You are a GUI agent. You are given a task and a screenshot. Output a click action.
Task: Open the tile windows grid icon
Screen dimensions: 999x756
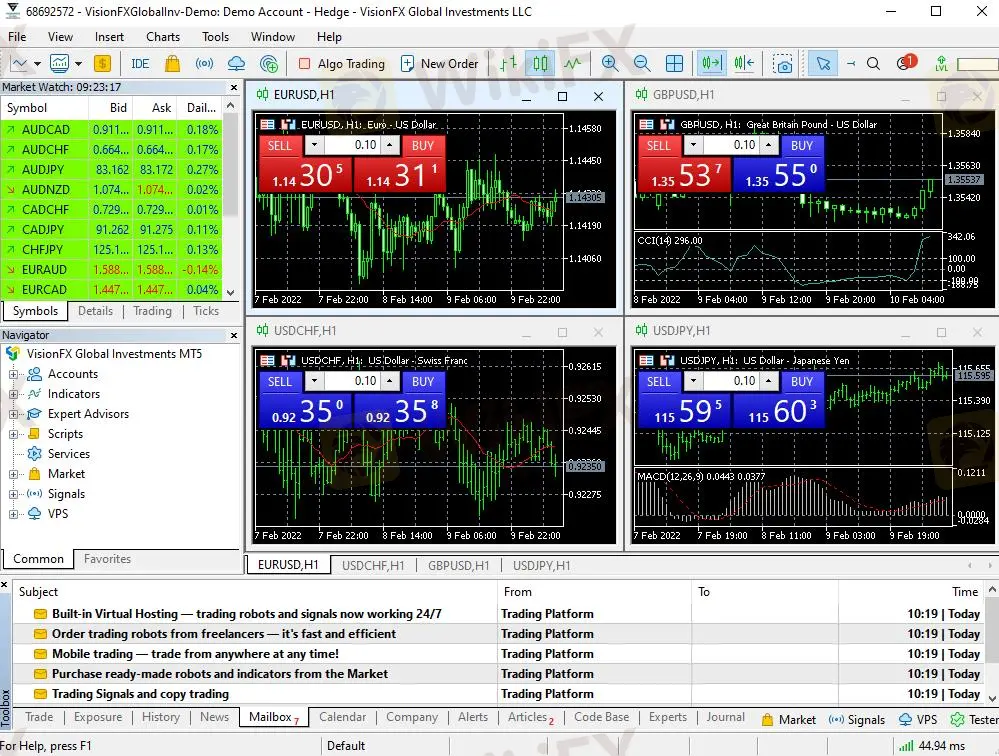click(674, 64)
